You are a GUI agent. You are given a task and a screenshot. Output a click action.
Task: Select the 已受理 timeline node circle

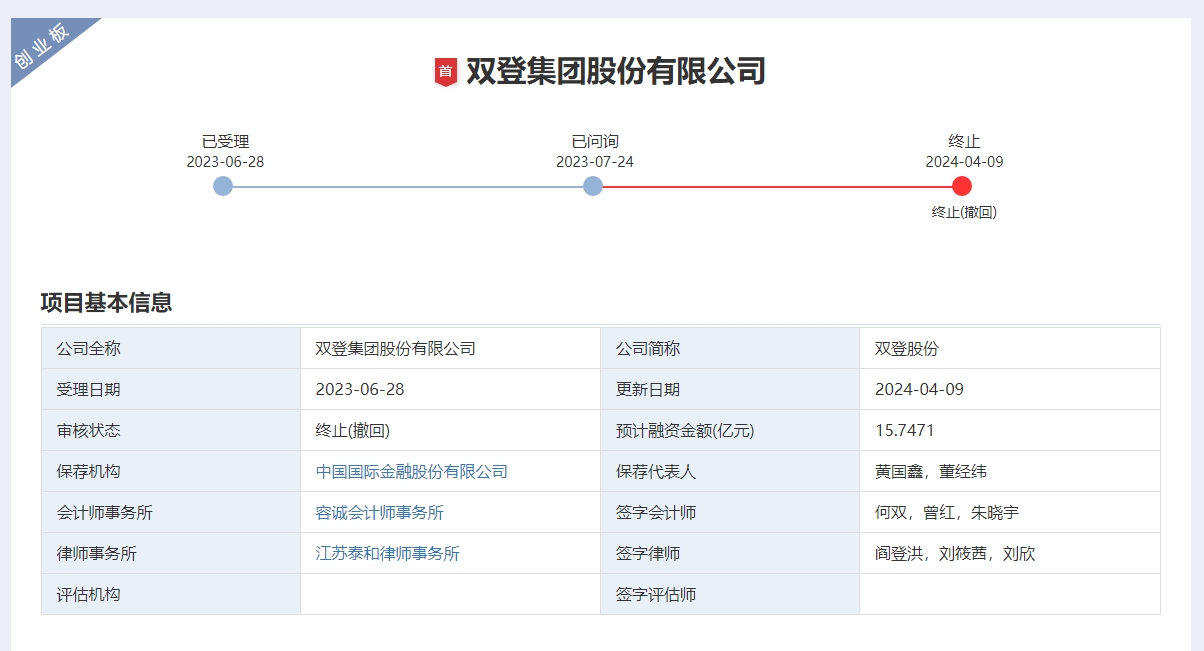(x=223, y=186)
